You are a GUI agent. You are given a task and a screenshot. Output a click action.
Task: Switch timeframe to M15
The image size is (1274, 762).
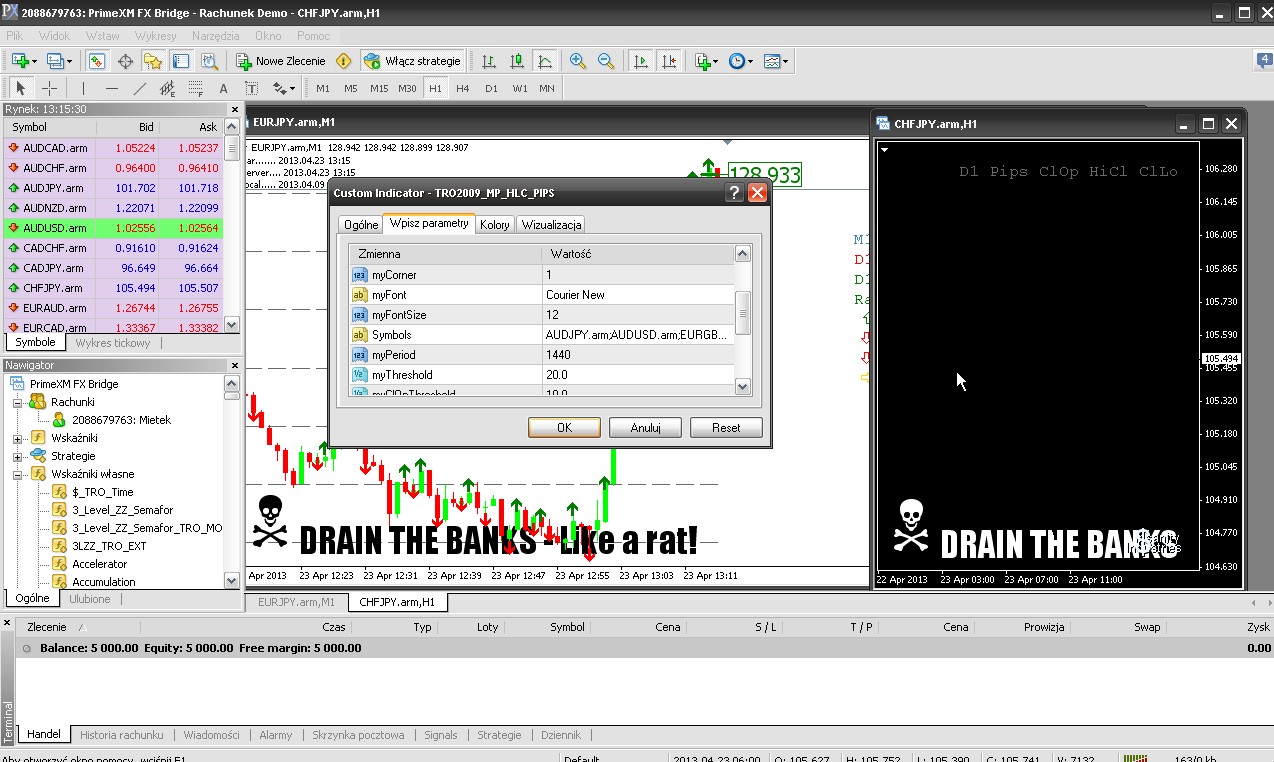379,88
